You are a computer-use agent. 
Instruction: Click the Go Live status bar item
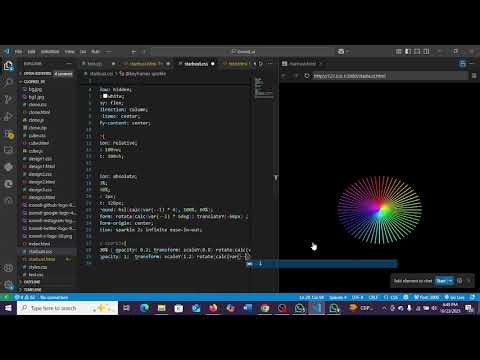click(455, 297)
